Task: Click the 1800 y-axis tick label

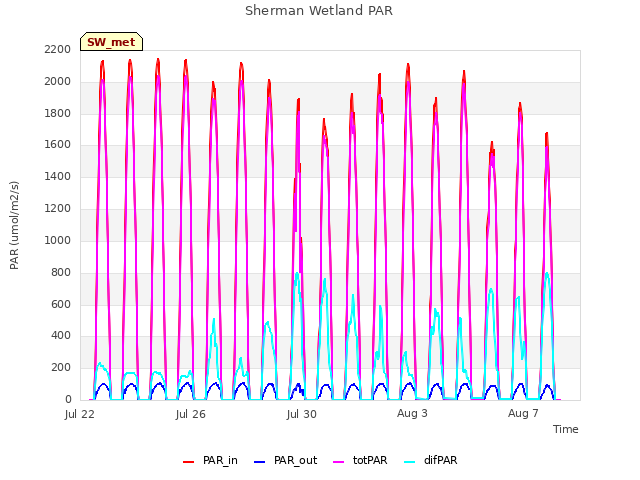Action: pos(58,113)
